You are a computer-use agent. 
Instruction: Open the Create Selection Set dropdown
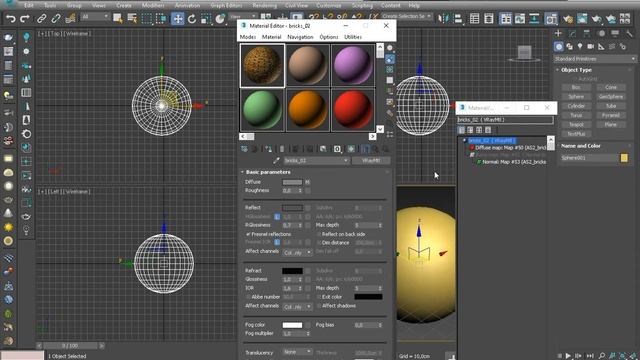pos(406,16)
